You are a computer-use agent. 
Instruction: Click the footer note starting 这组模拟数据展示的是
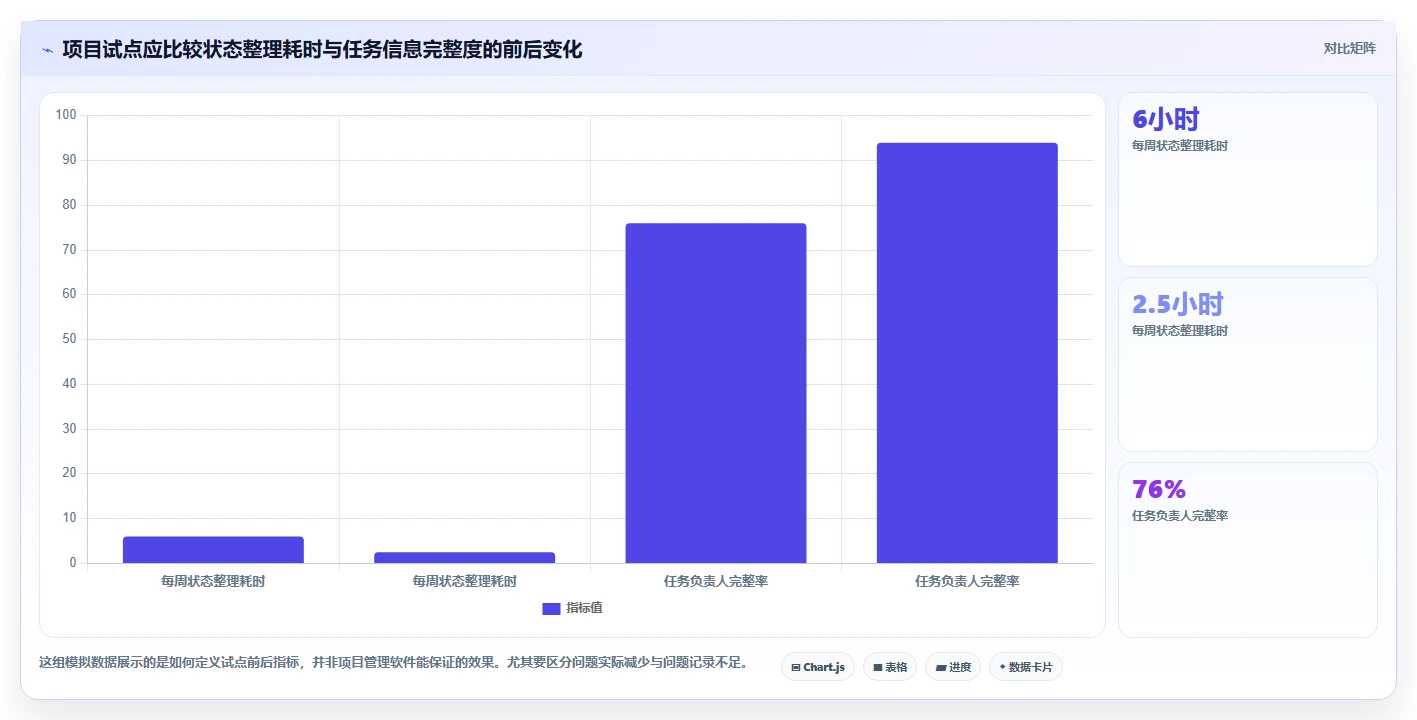394,662
